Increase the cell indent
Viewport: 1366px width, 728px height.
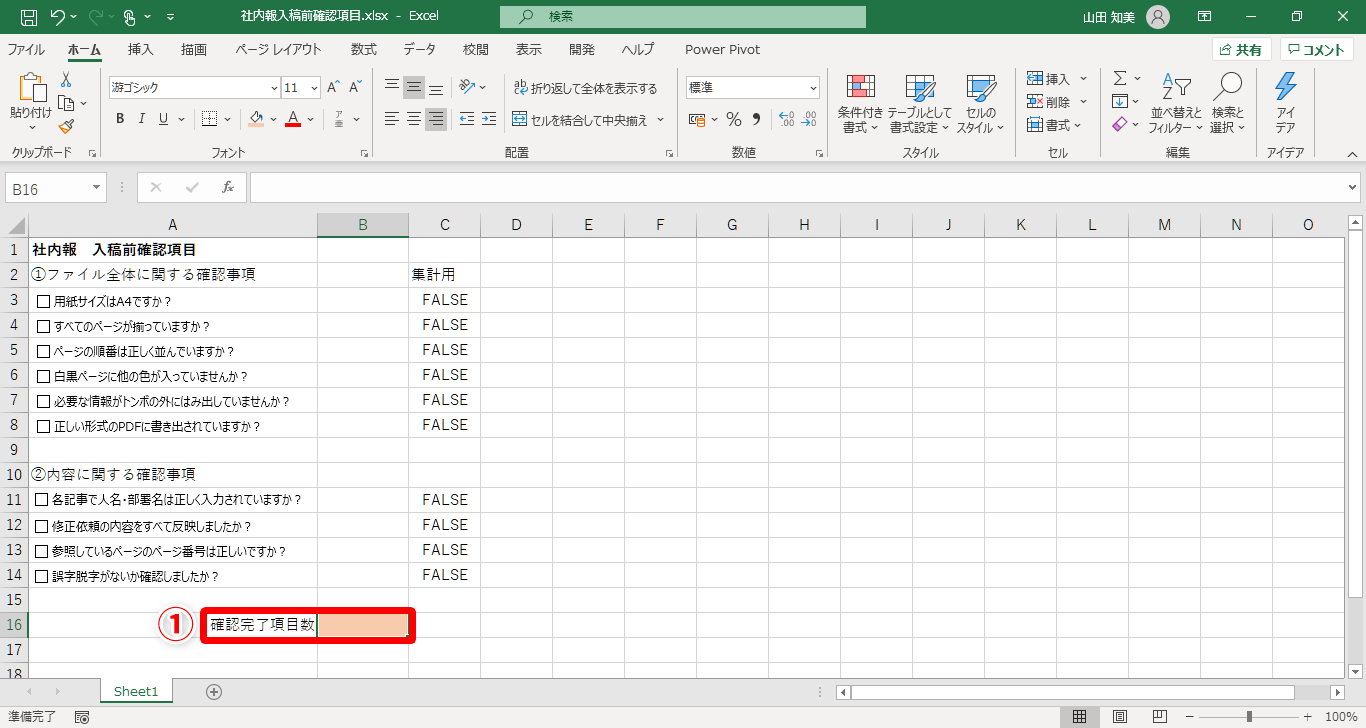[x=489, y=119]
